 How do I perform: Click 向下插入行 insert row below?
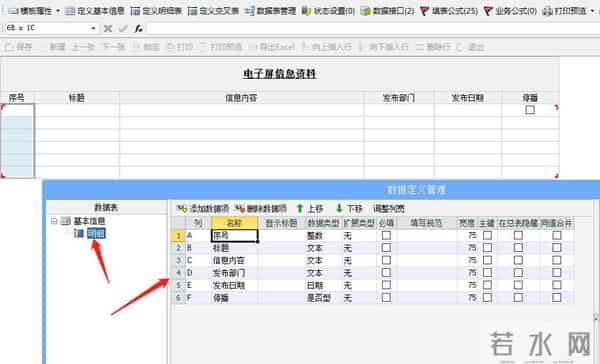click(x=384, y=47)
